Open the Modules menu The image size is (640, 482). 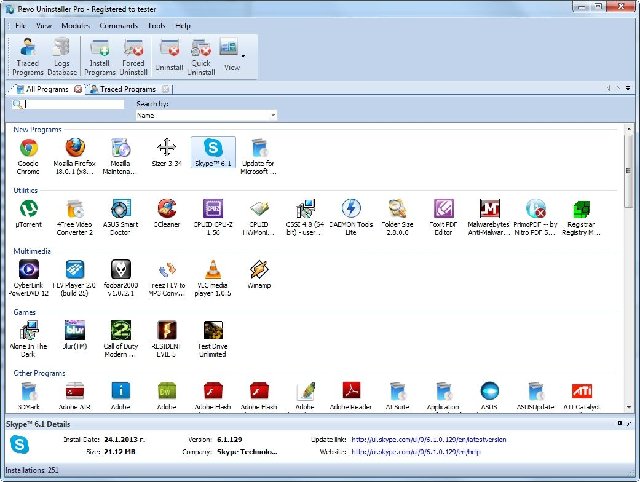pyautogui.click(x=76, y=26)
